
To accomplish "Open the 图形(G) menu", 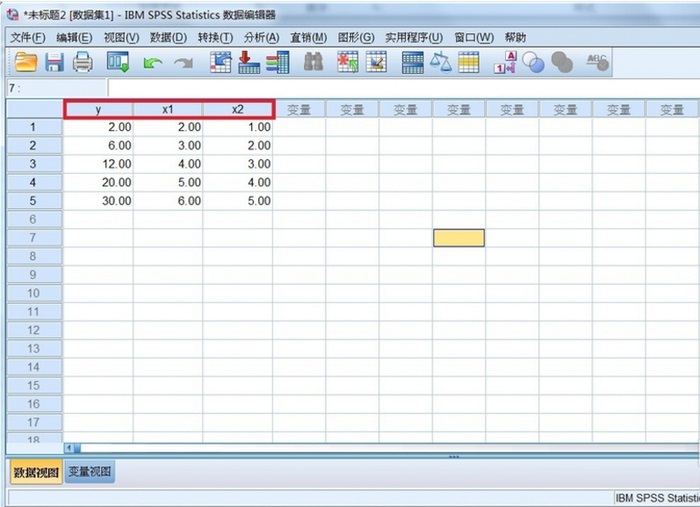I will pyautogui.click(x=356, y=37).
